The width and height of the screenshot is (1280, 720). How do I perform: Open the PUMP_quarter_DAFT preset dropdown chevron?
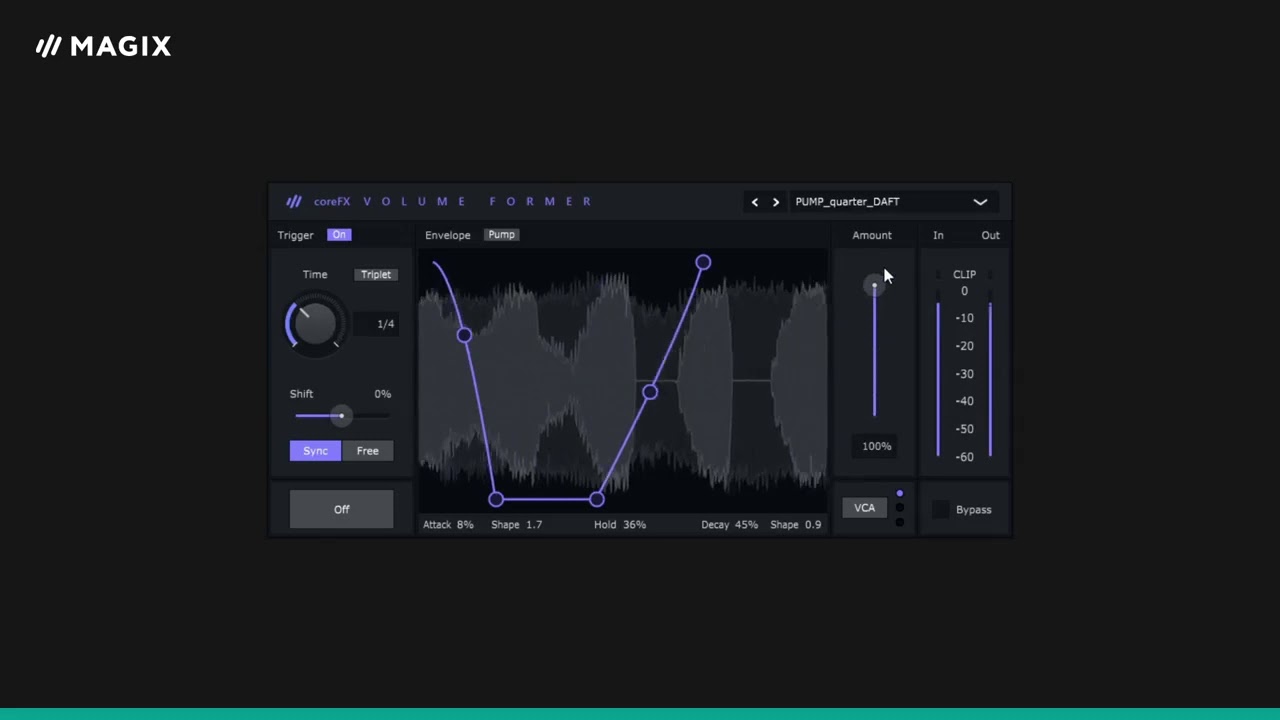click(x=980, y=202)
